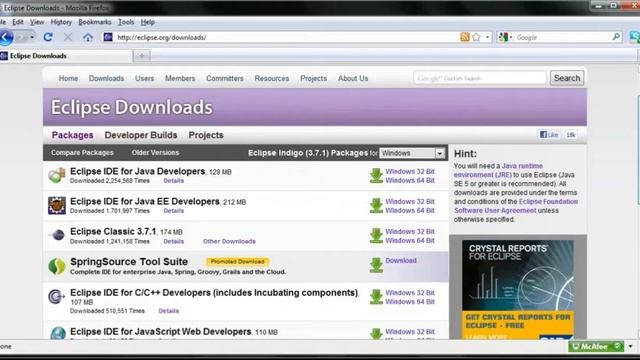Click SpringSource Tool Suite leaf icon
This screenshot has width=640, height=360.
pyautogui.click(x=57, y=266)
